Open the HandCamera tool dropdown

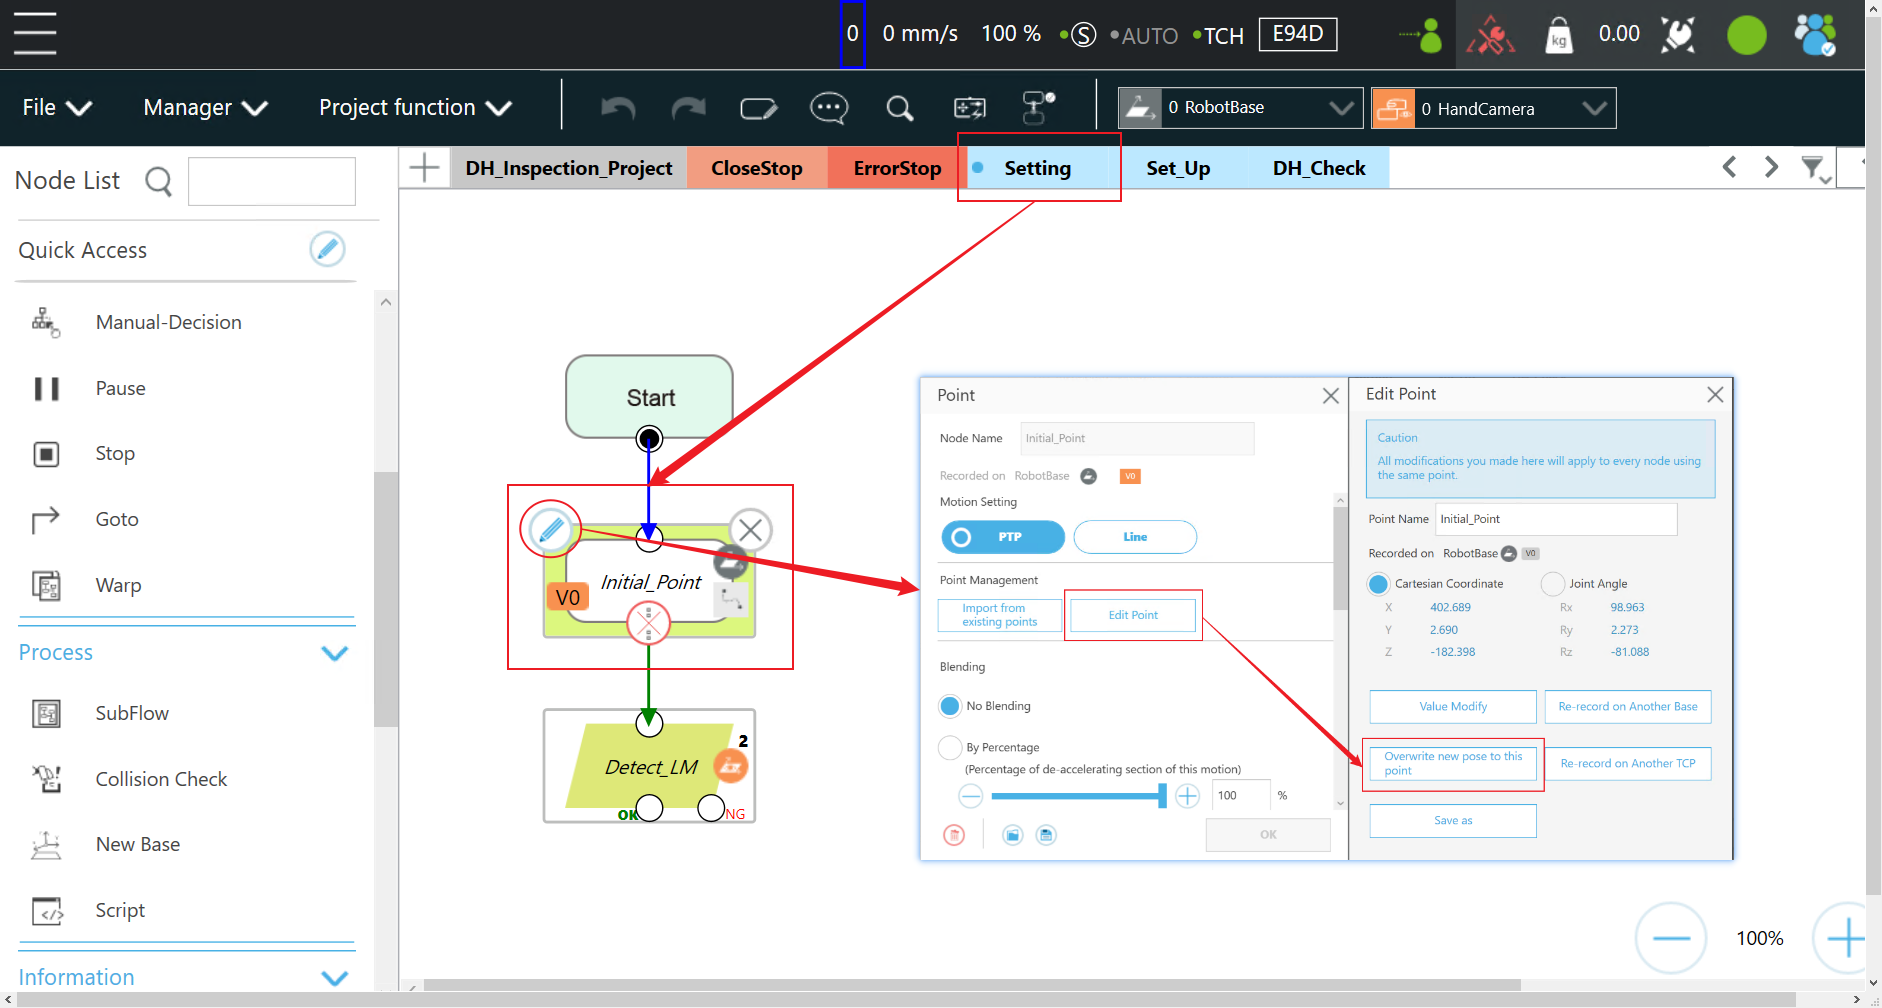[x=1493, y=108]
